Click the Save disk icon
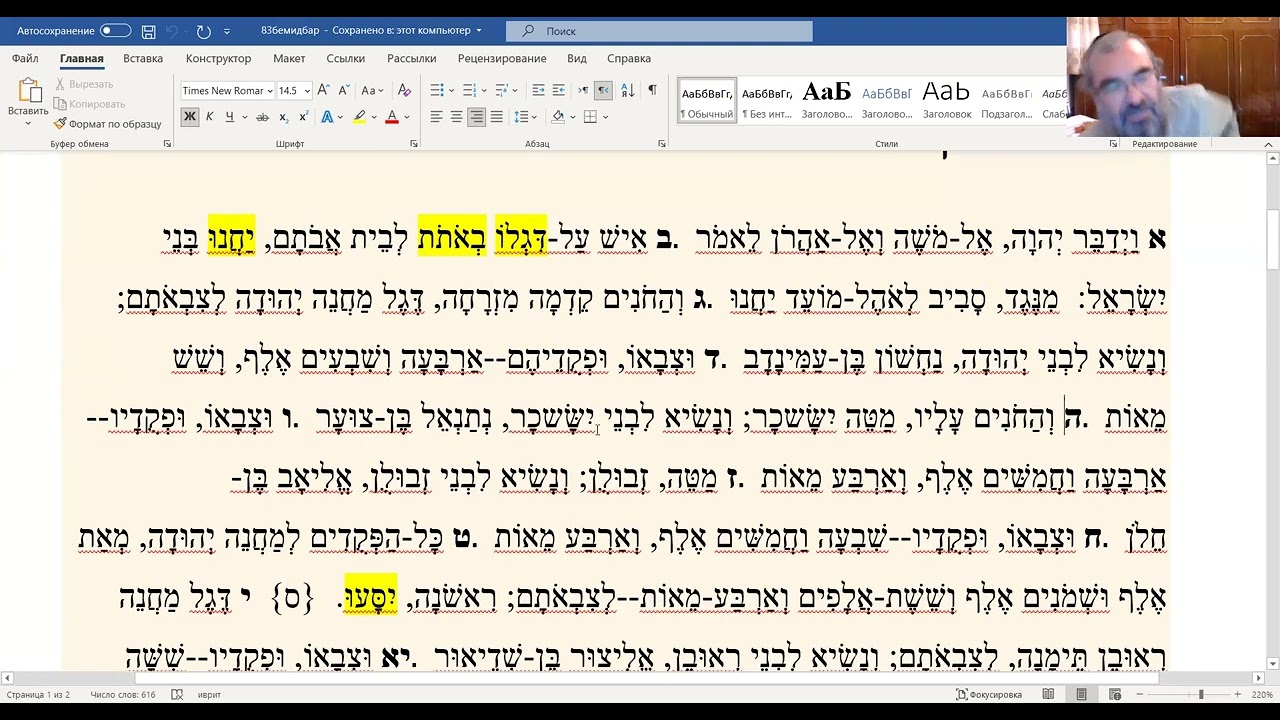The image size is (1280, 720). (x=148, y=31)
